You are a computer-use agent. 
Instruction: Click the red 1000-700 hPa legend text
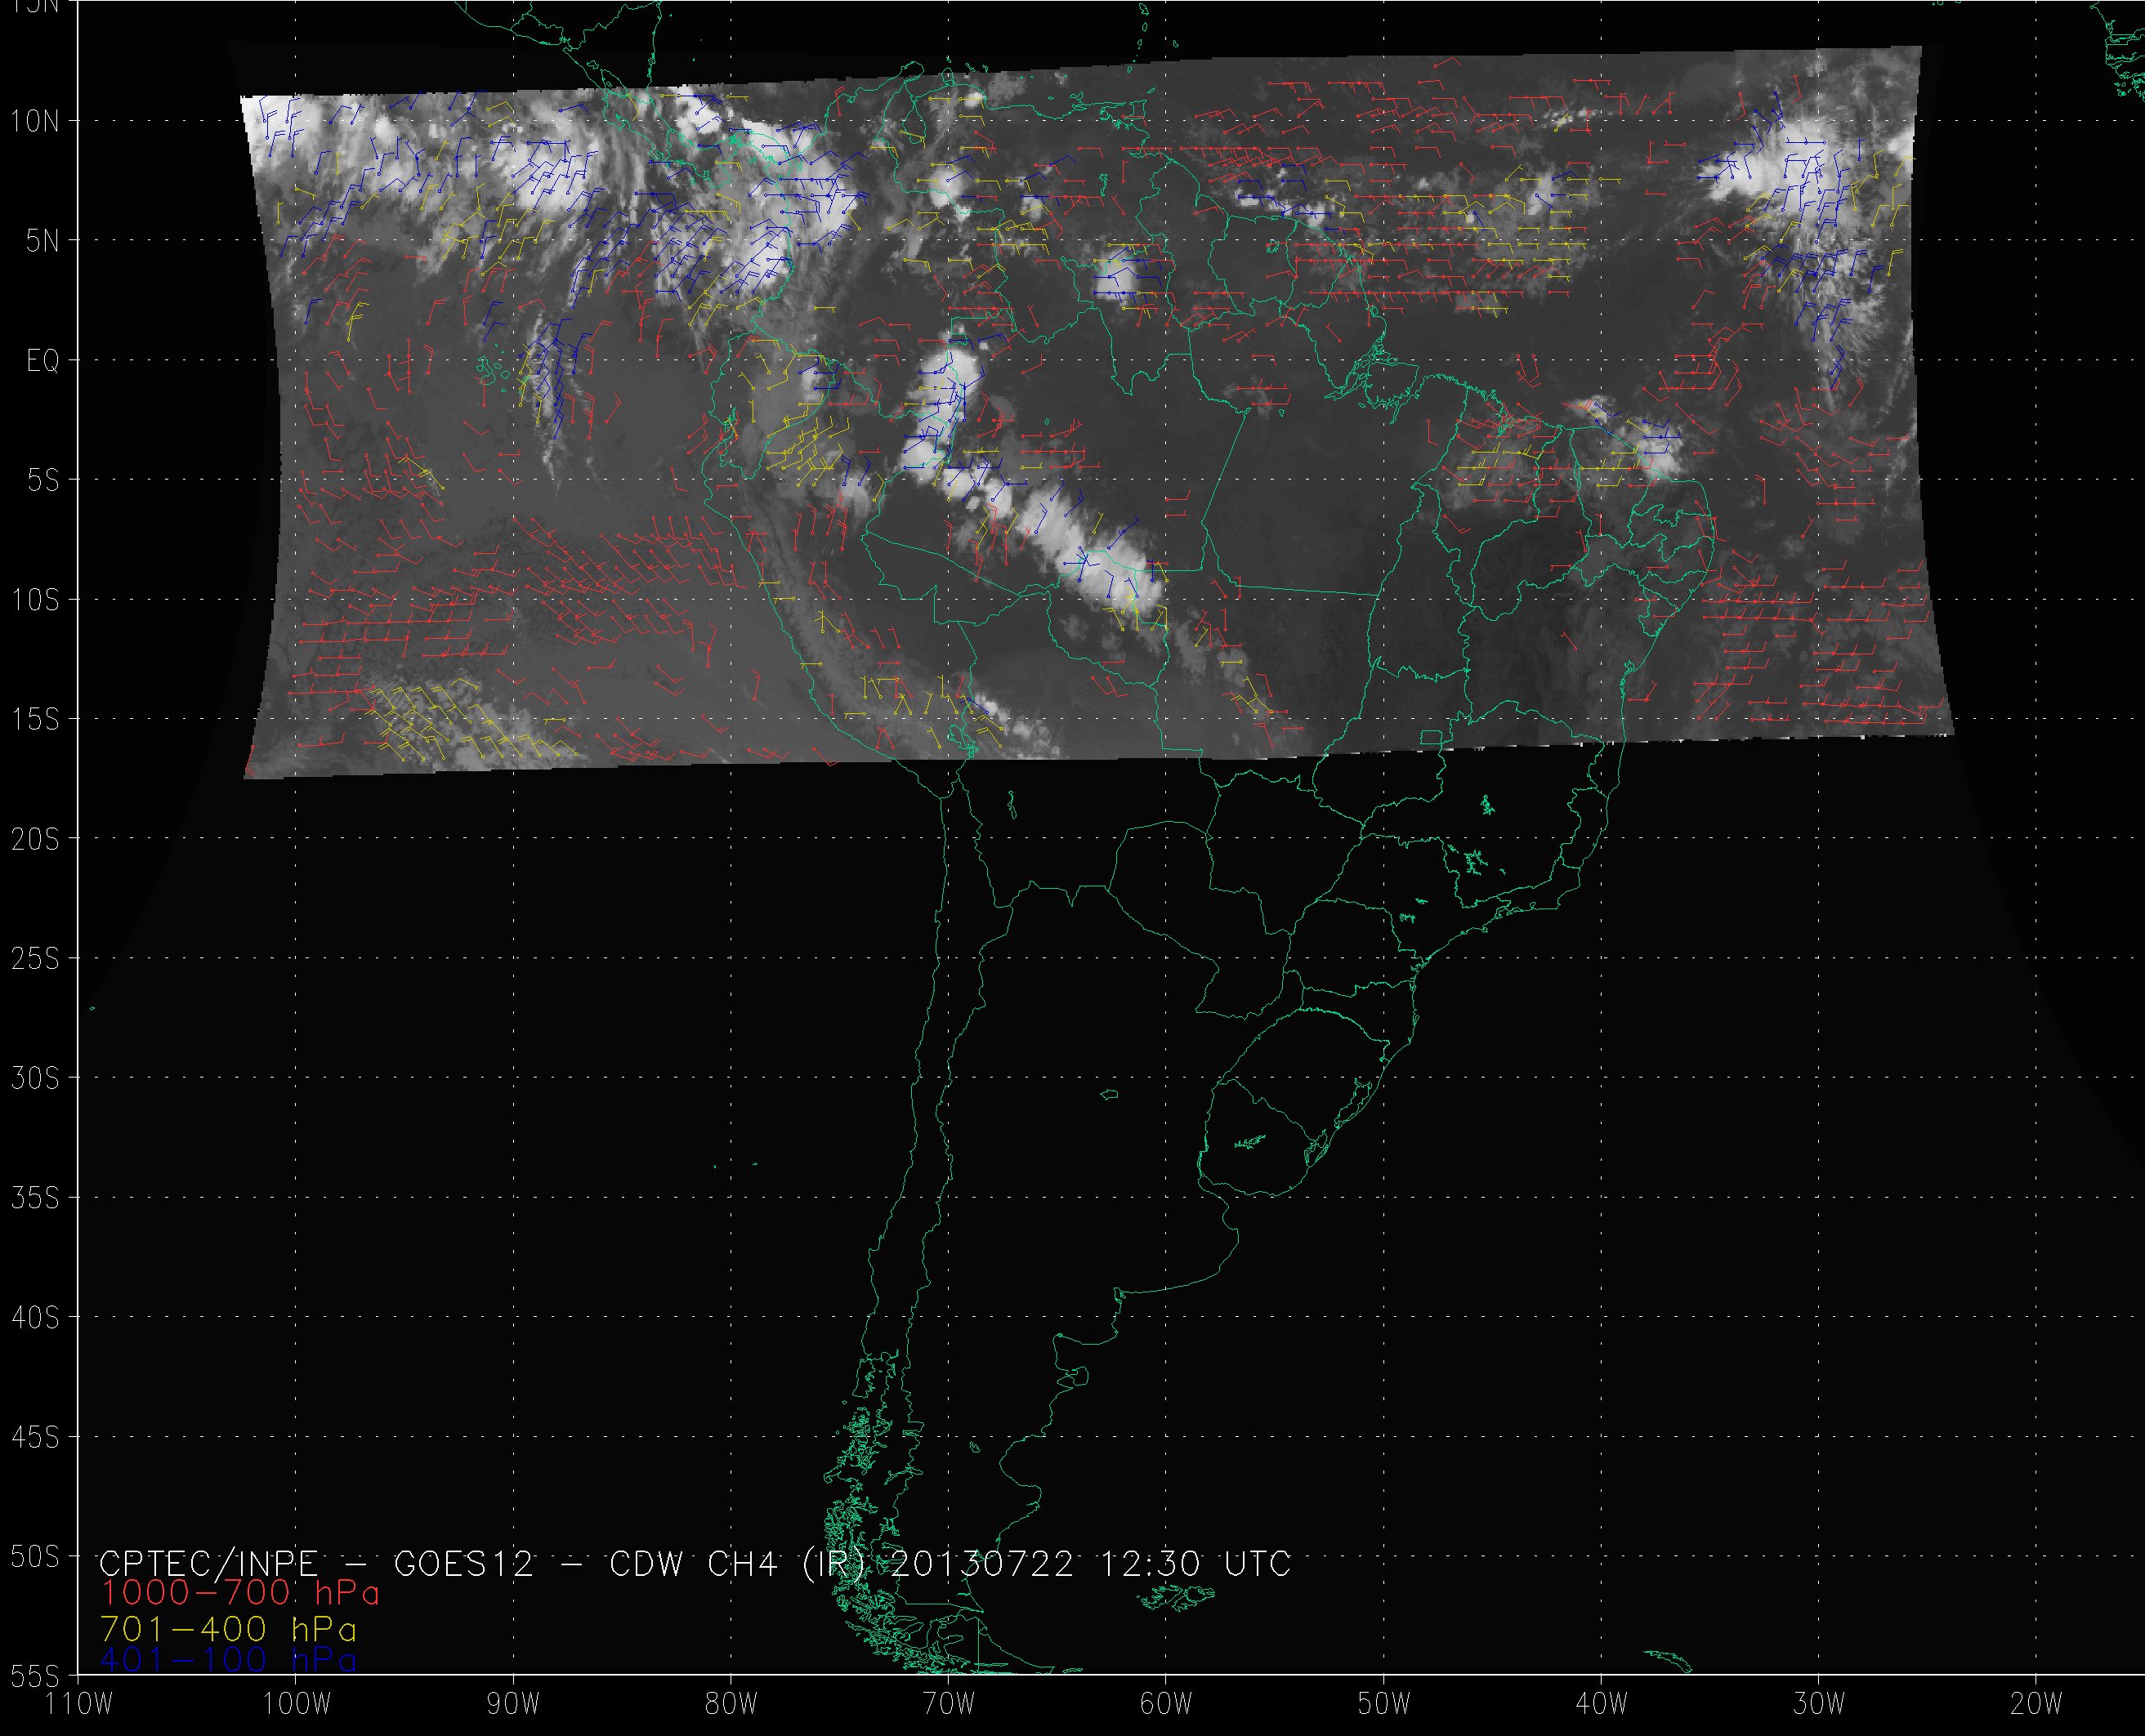tap(240, 1592)
